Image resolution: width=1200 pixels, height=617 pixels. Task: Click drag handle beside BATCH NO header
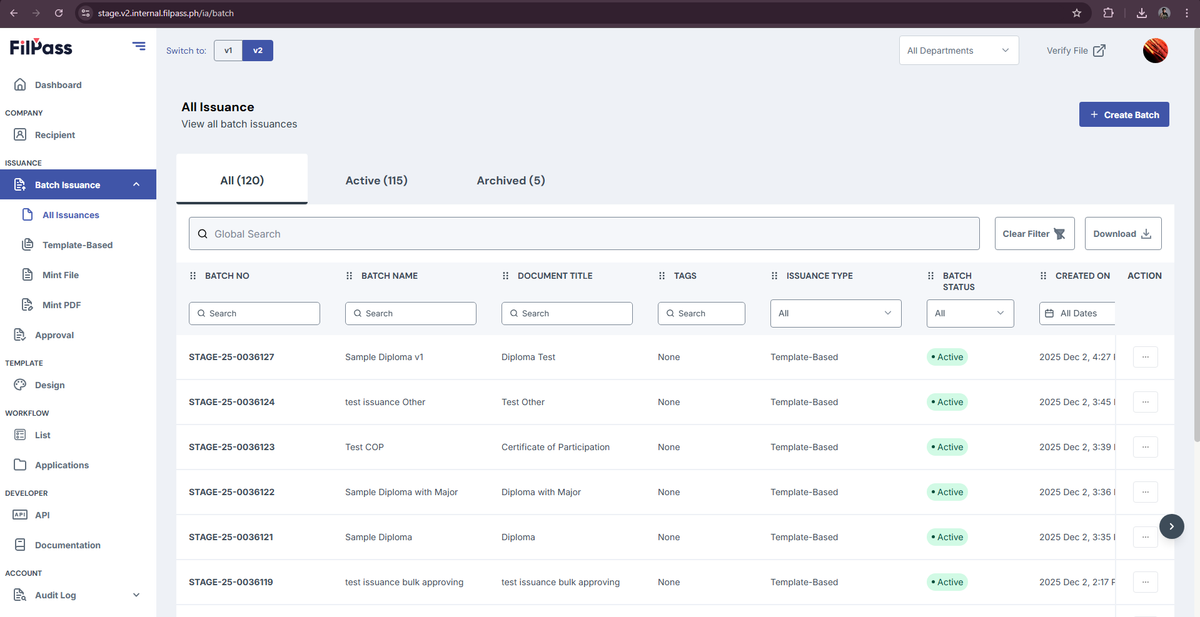click(x=193, y=276)
